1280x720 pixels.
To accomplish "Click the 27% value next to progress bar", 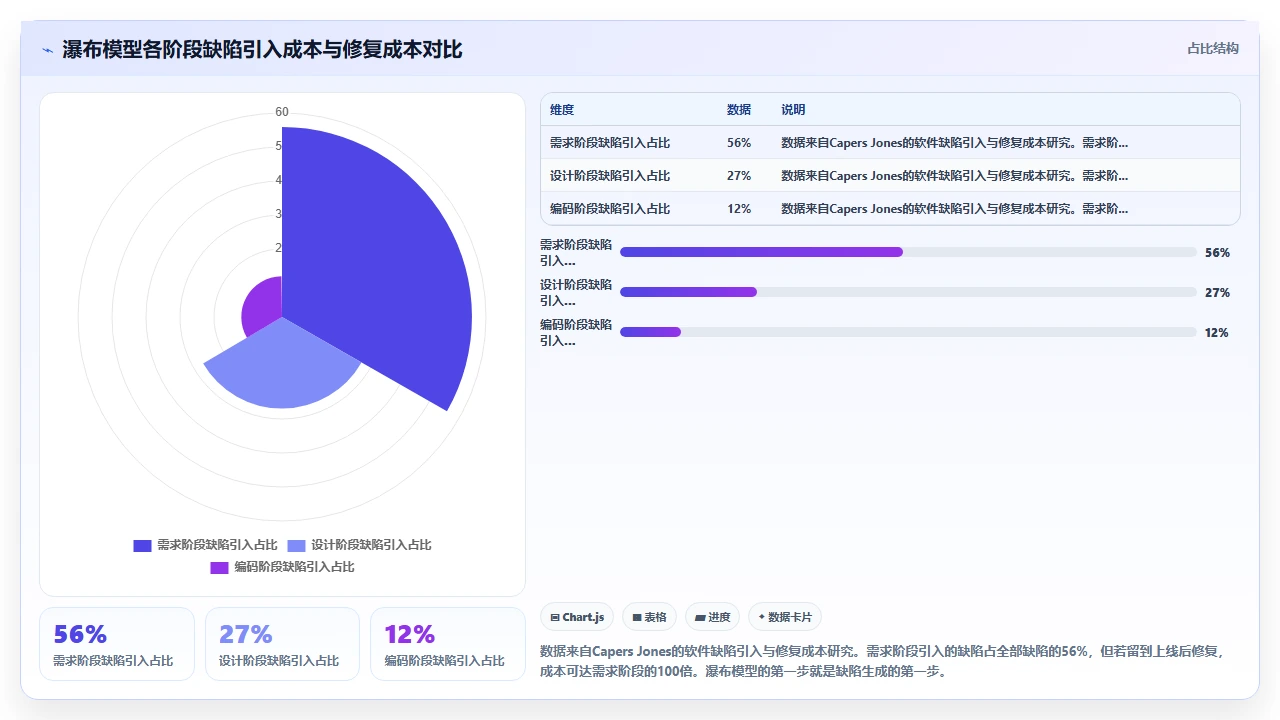I will (x=1217, y=293).
